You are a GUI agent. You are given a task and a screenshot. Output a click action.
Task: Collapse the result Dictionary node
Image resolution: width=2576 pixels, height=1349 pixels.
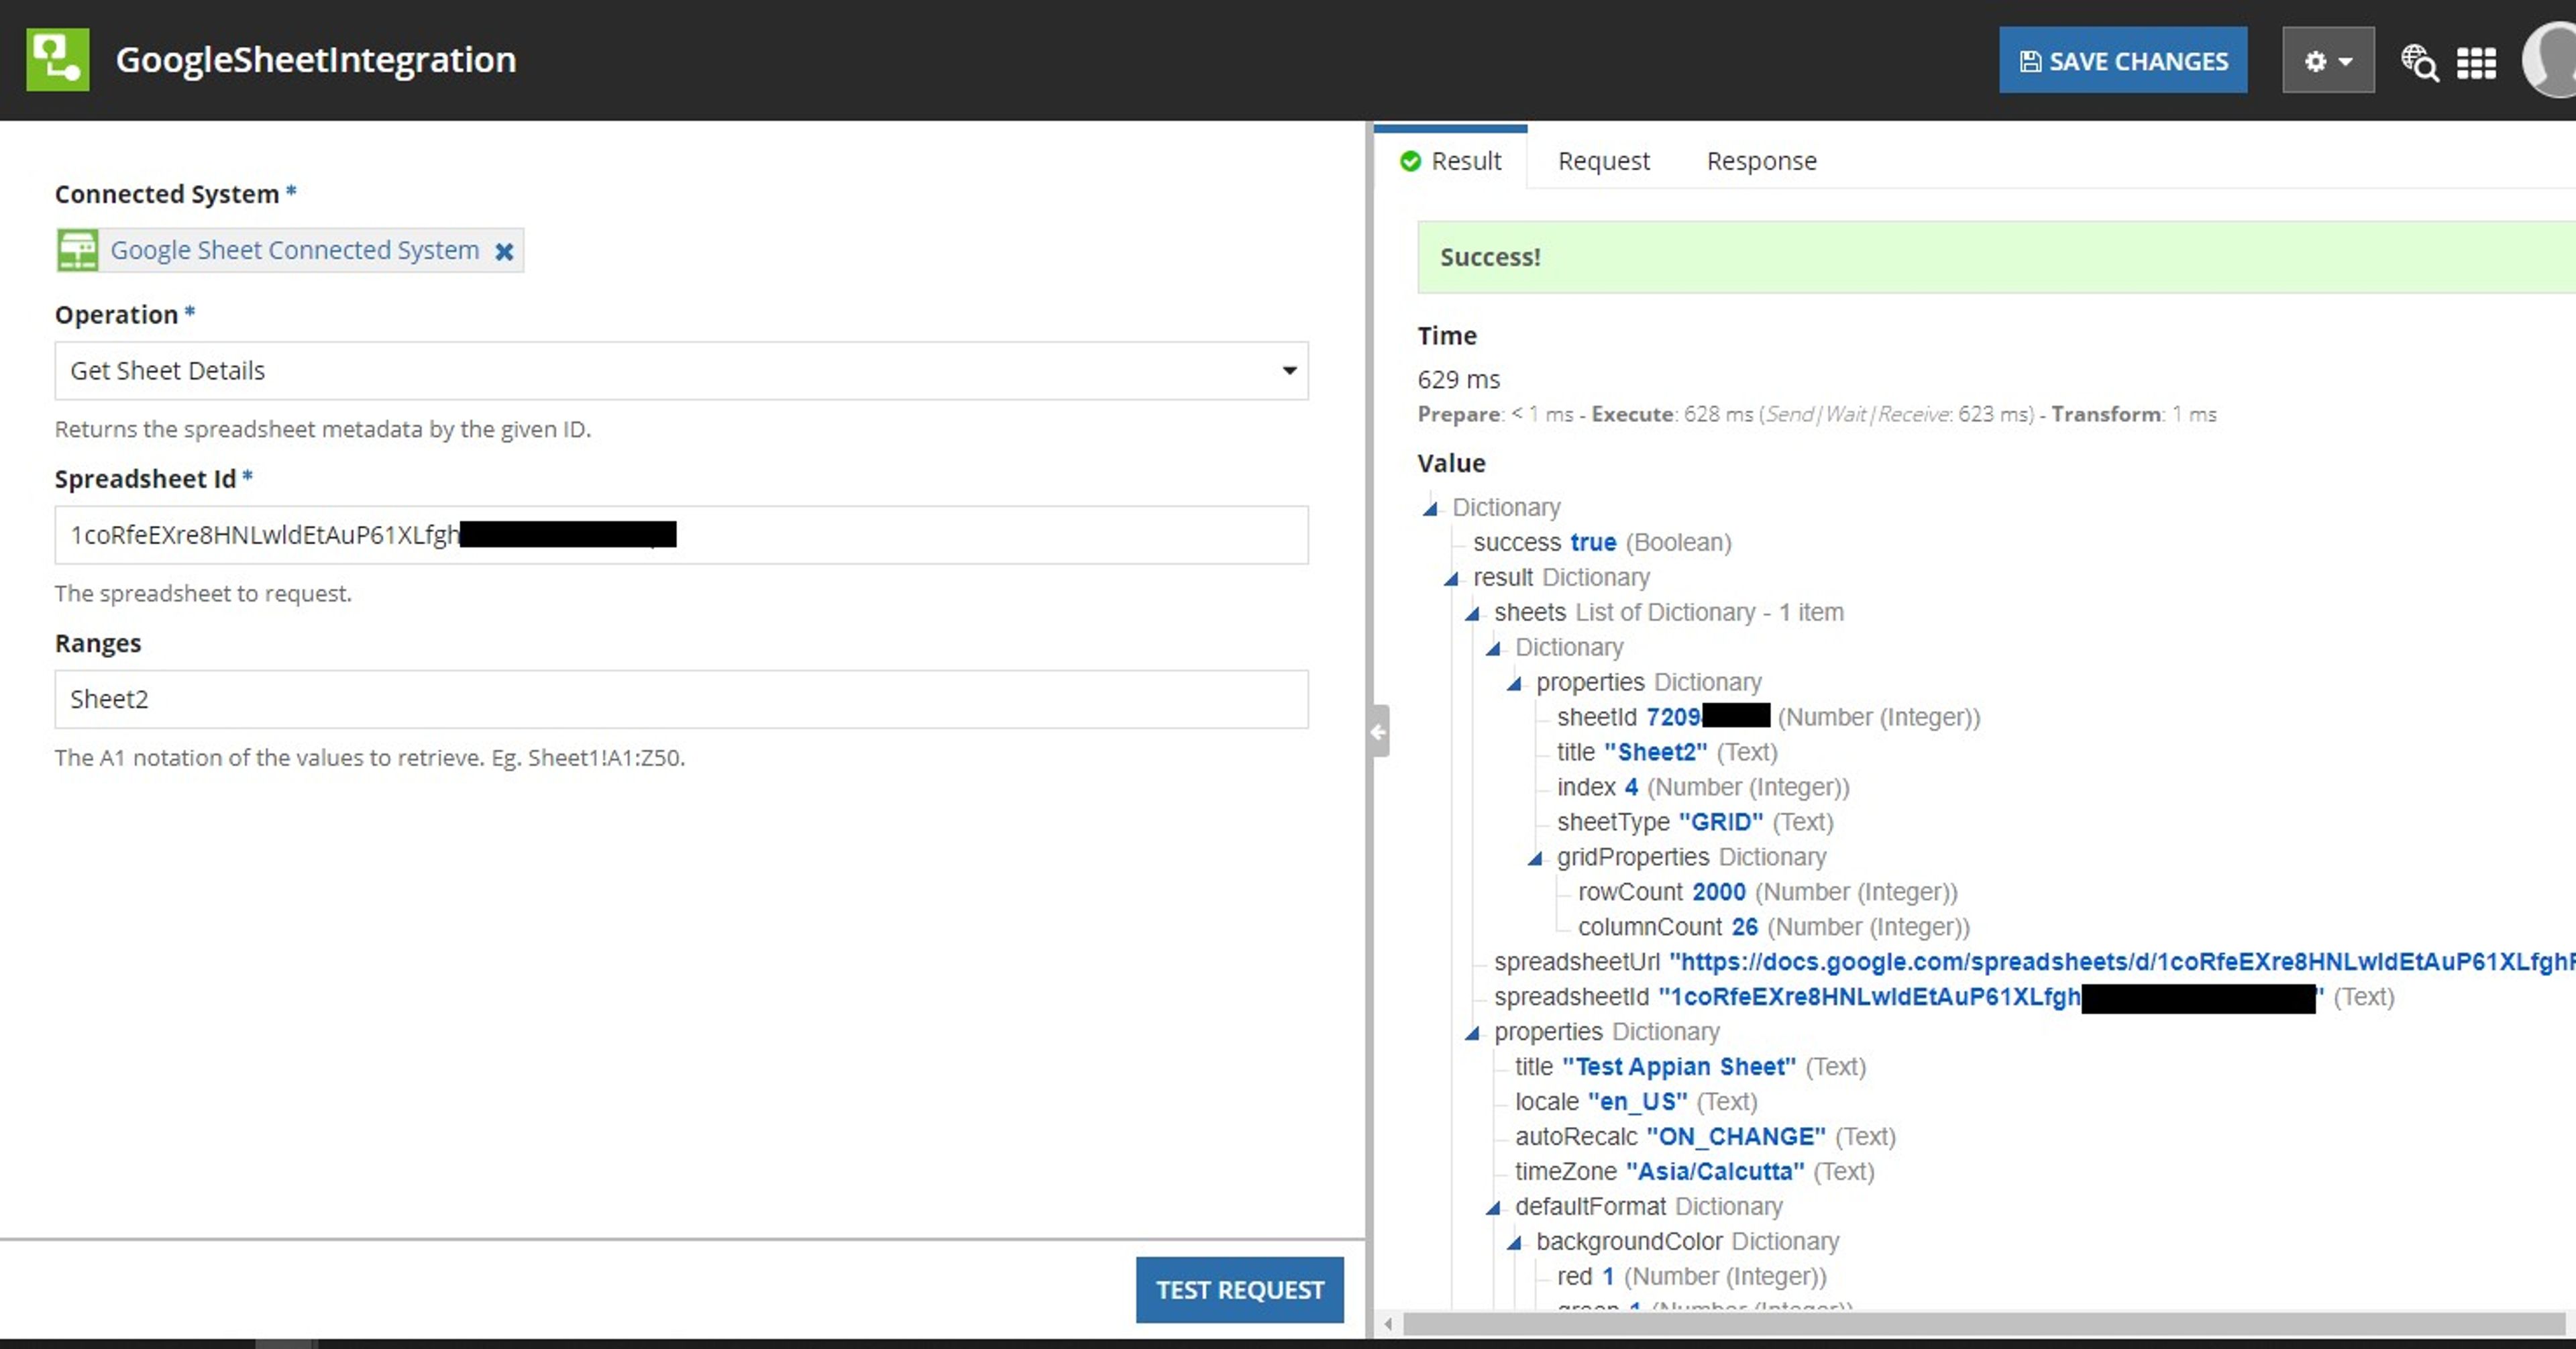(1451, 579)
